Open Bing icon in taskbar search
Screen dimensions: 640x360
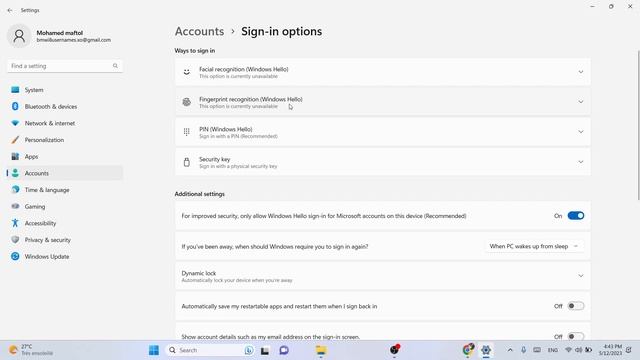tap(249, 350)
